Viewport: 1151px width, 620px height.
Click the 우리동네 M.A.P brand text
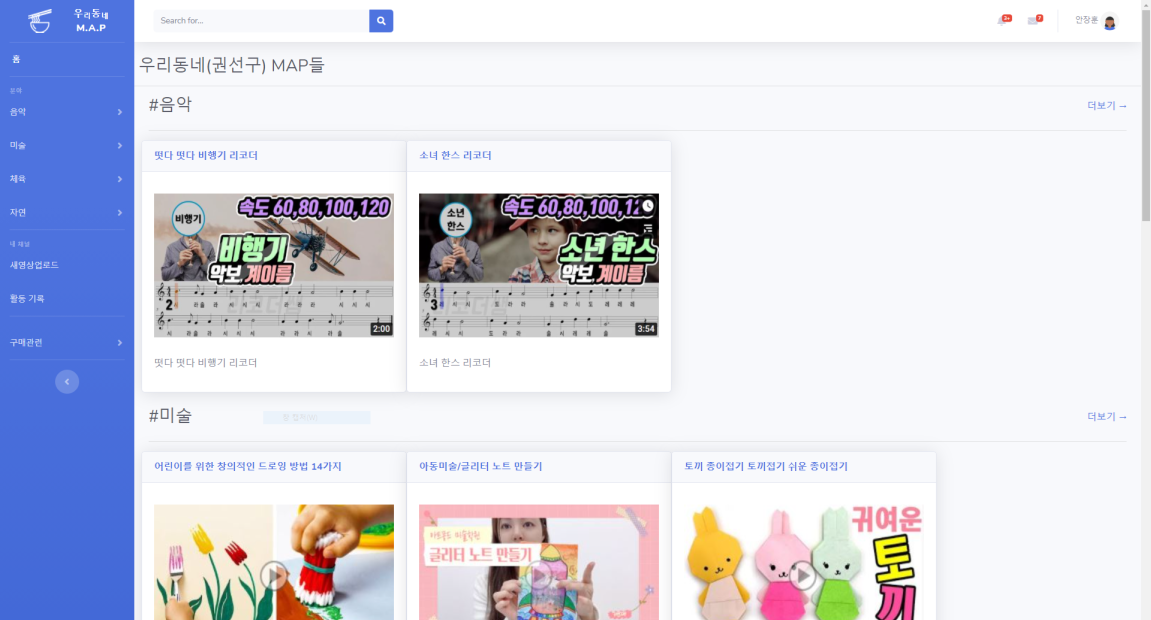coord(91,21)
